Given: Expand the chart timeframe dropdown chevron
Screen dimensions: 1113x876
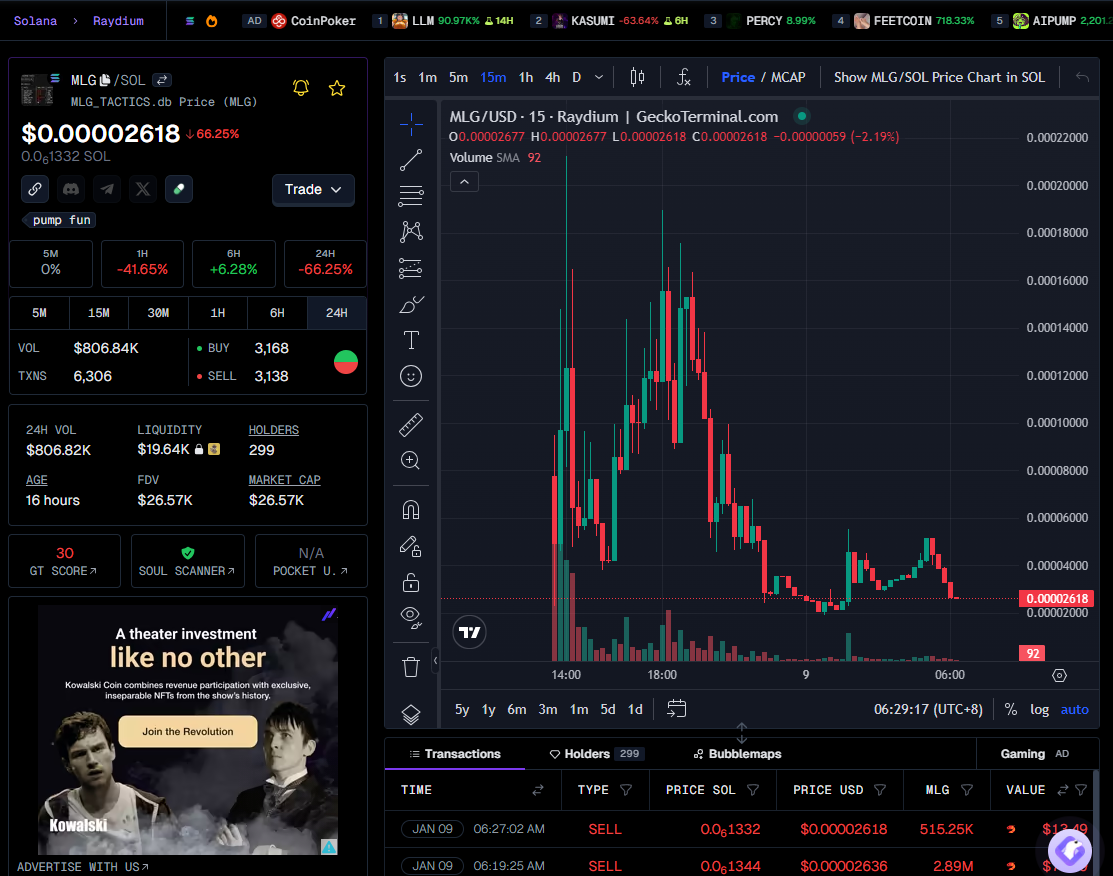Looking at the screenshot, I should (x=599, y=77).
